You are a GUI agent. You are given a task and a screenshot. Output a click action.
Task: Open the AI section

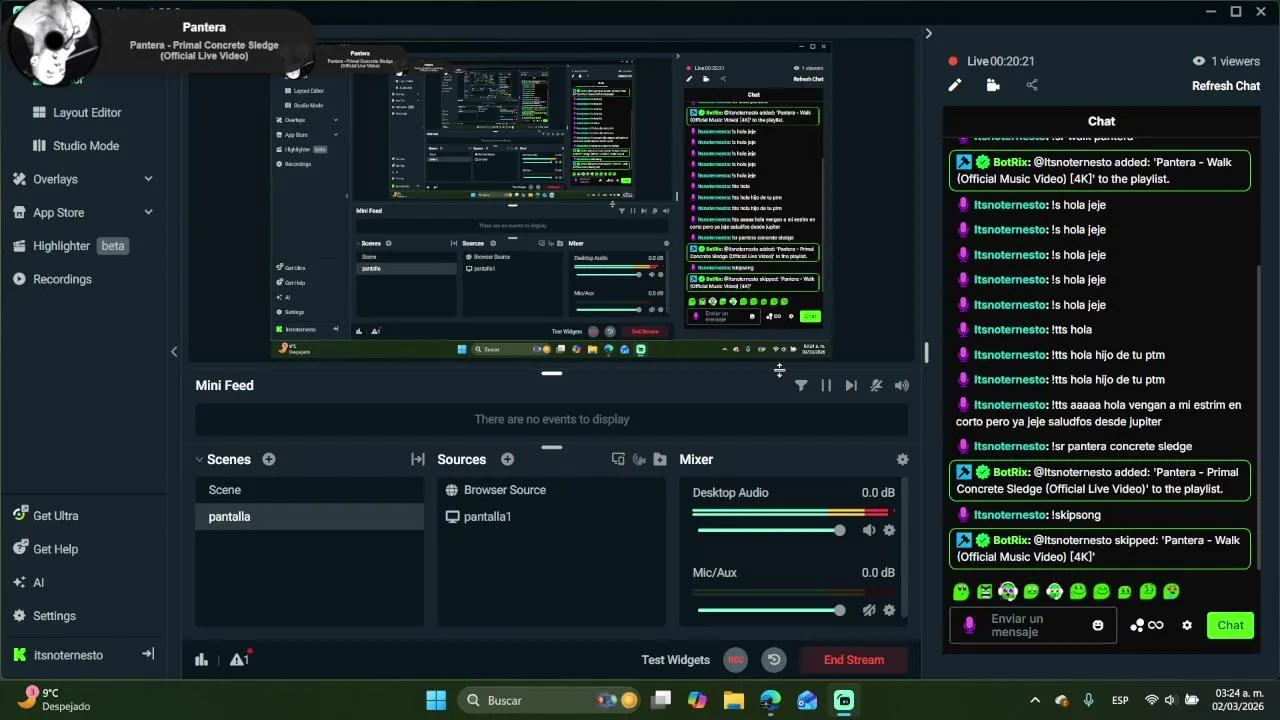(28, 583)
